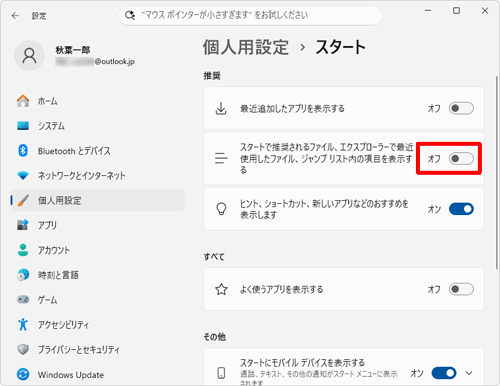Click the プライバシーとセキュリティ shield icon
500x386 pixels.
point(23,349)
